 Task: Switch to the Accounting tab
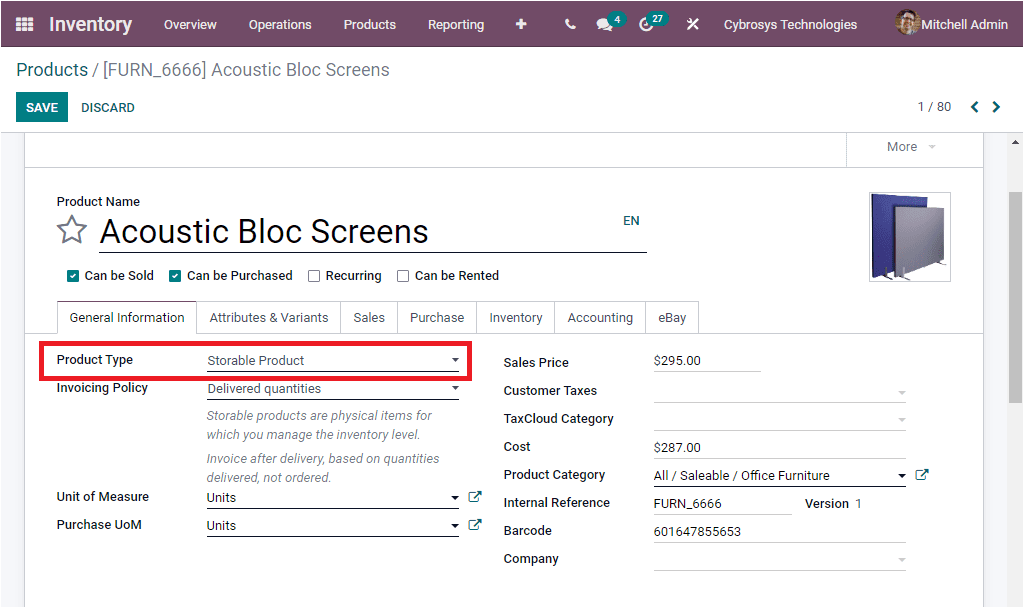point(599,317)
